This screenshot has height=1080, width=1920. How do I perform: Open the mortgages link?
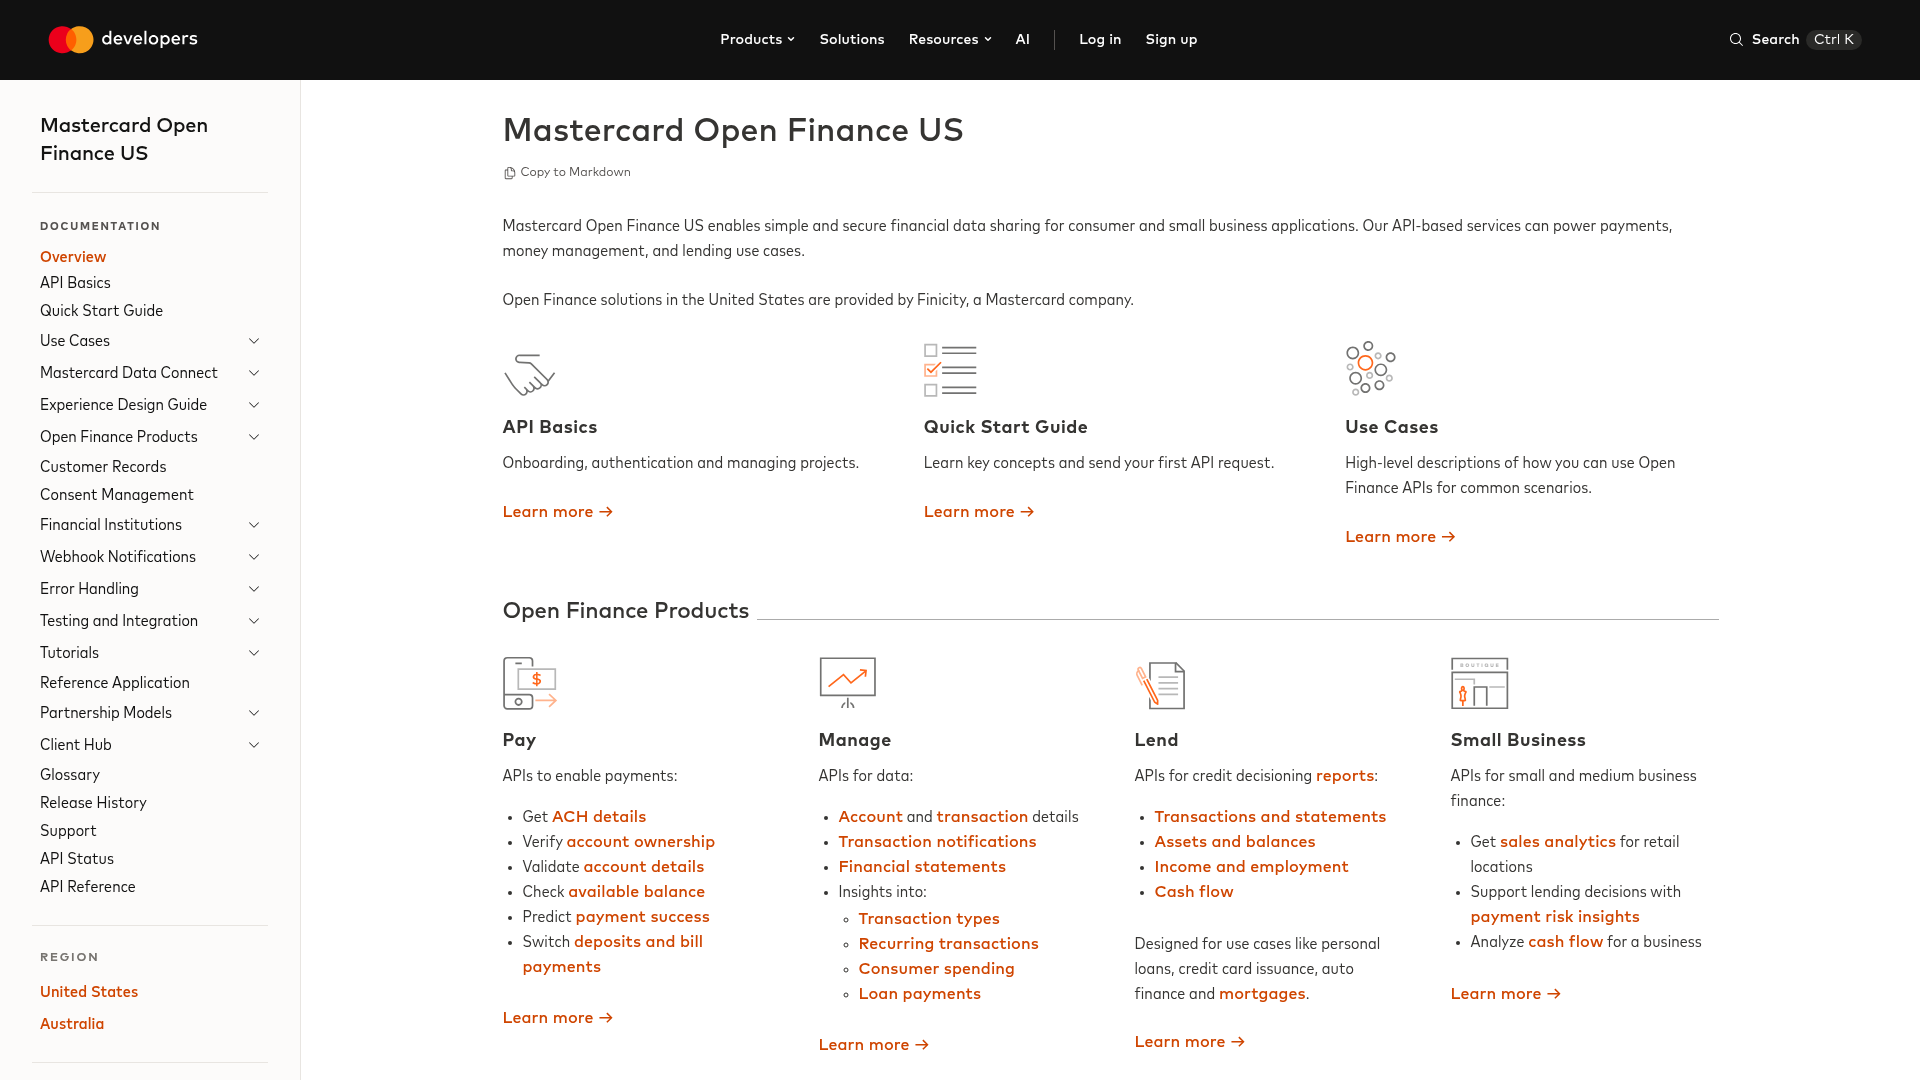click(1262, 994)
